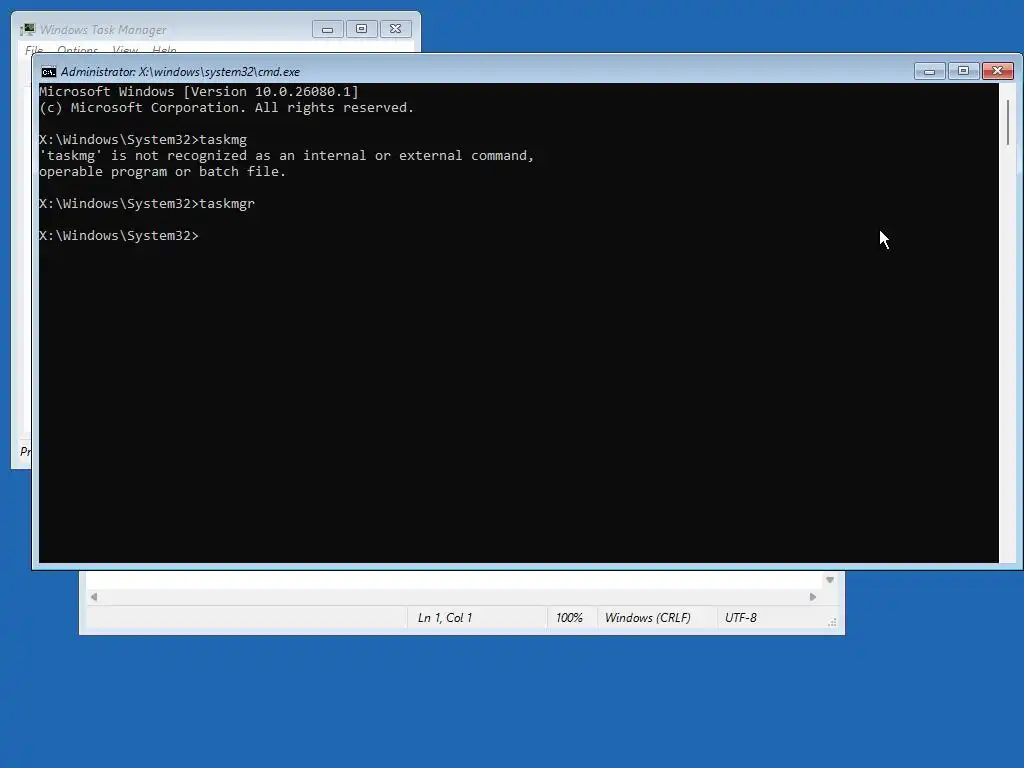Click 'UTF-8' encoding in status bar
Viewport: 1024px width, 768px height.
pos(741,618)
